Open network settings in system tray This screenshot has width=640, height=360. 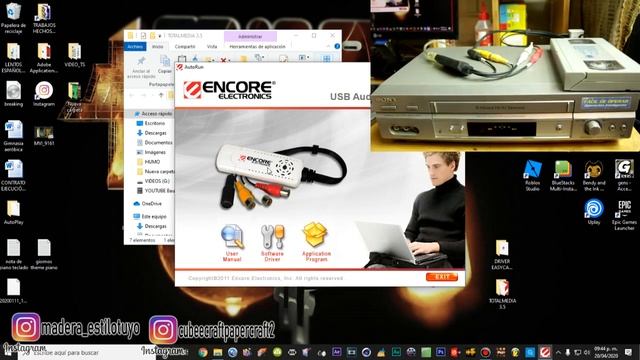(577, 352)
